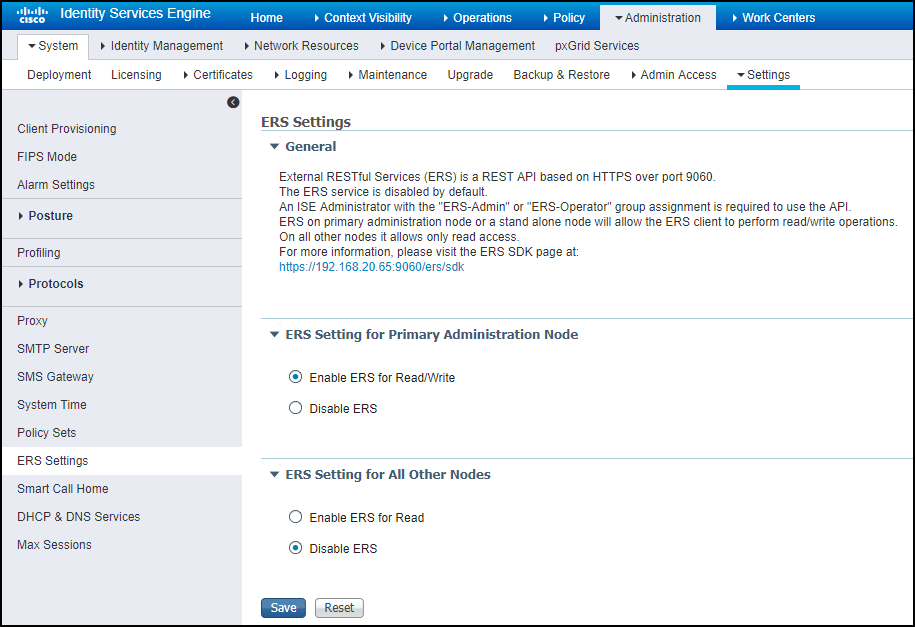Open the Context Visibility menu
The image size is (915, 627).
363,18
